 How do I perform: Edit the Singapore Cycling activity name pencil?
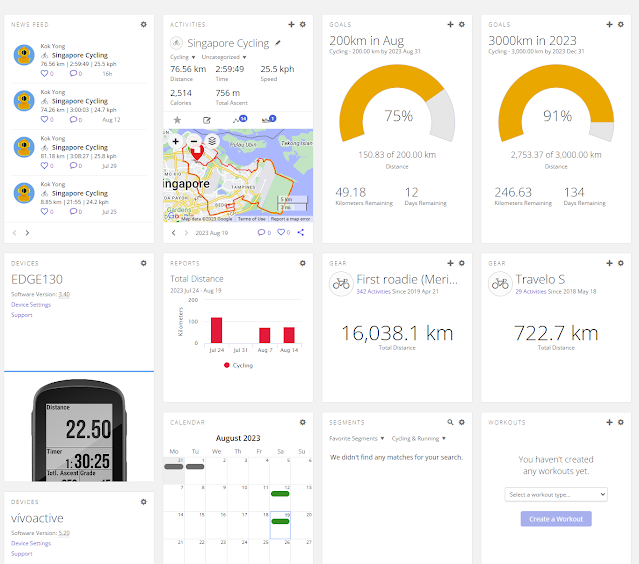coord(278,43)
